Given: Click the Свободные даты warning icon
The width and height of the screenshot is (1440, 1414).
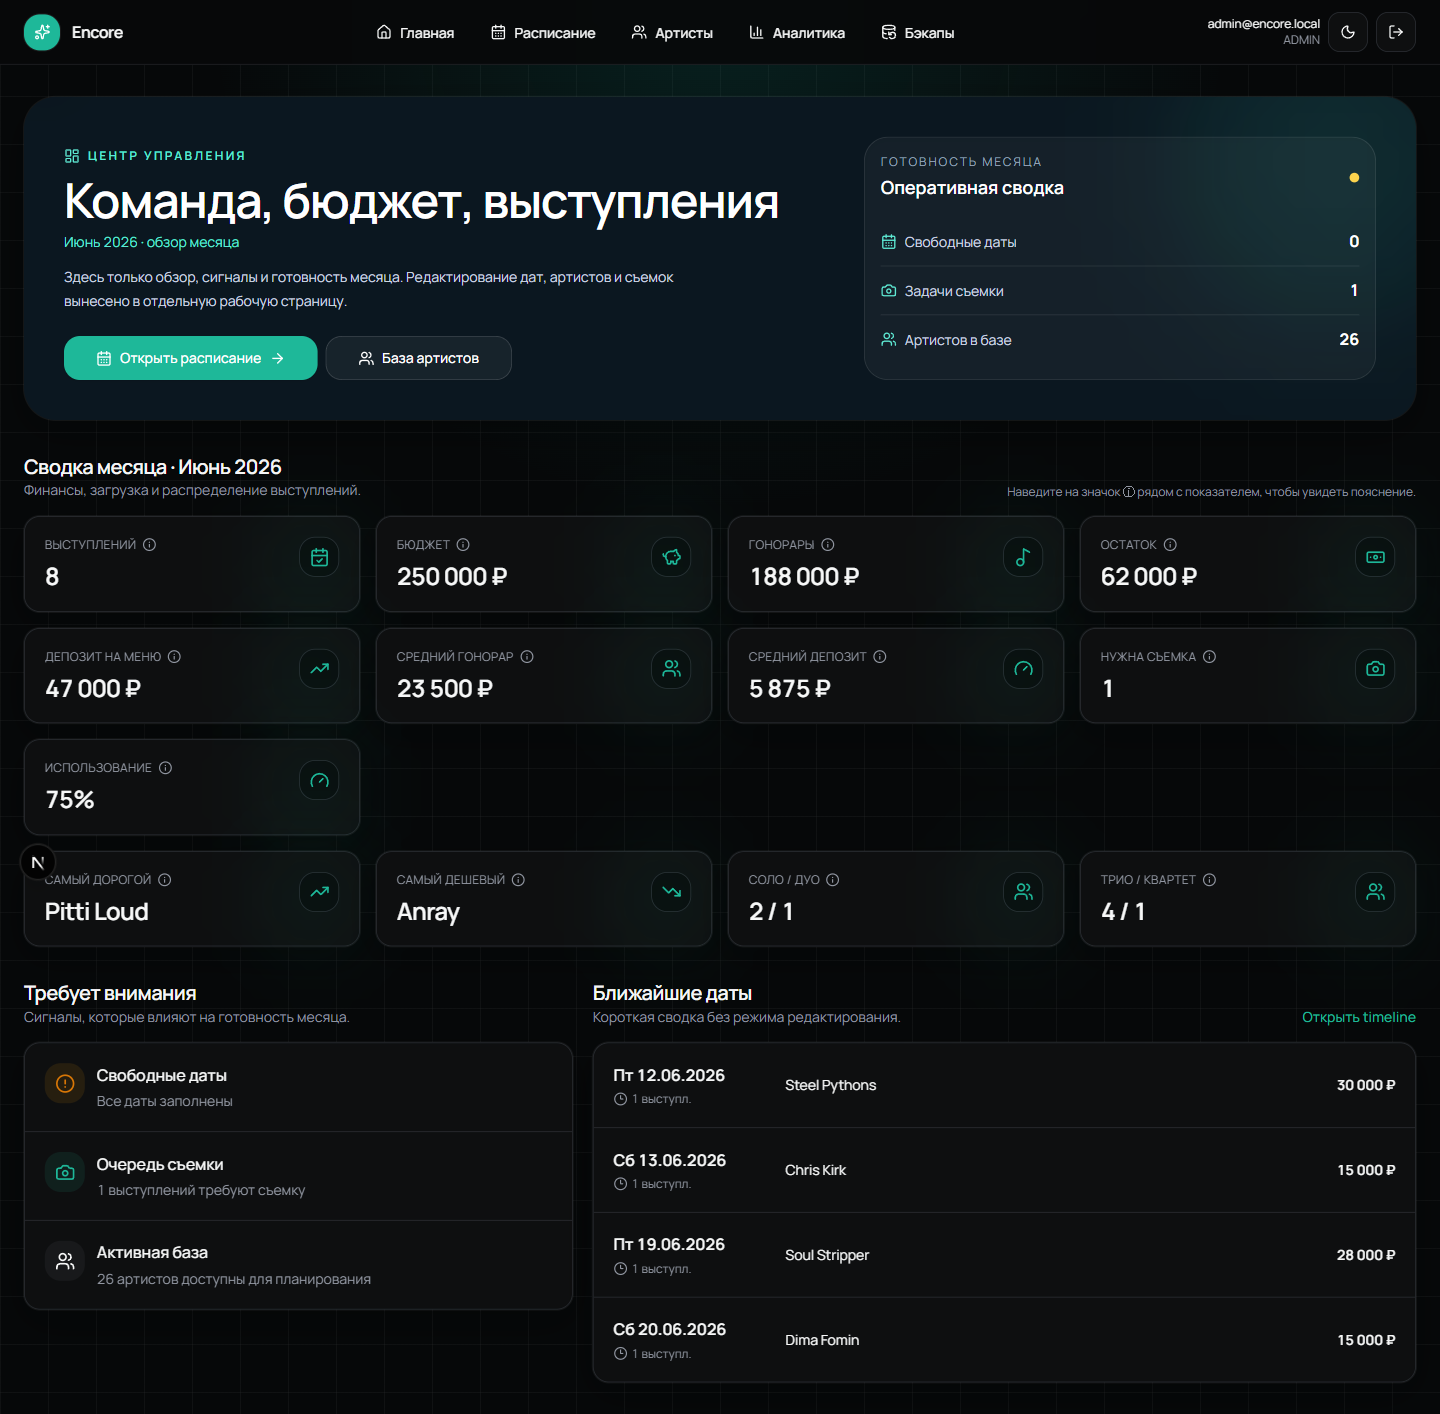Looking at the screenshot, I should coord(65,1084).
